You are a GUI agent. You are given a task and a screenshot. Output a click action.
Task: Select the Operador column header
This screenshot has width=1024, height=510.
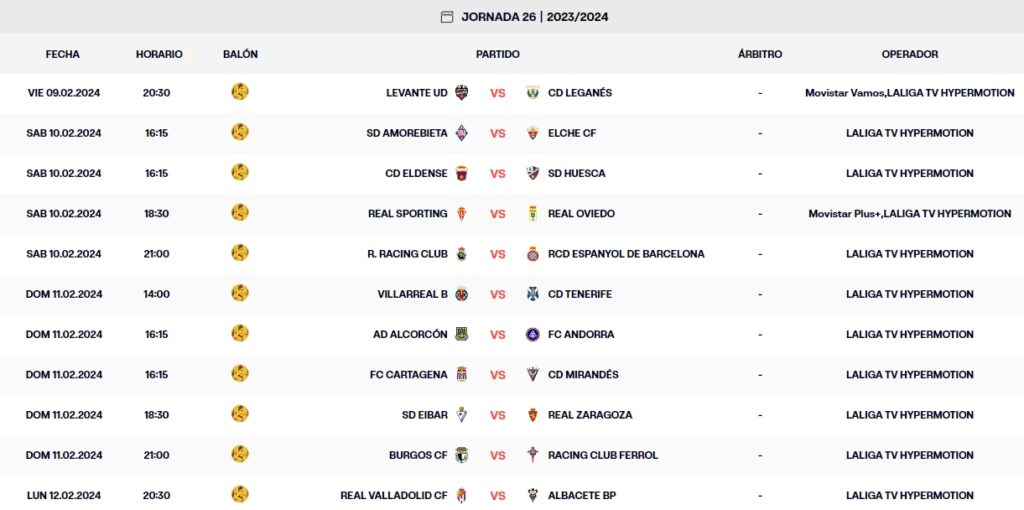(x=909, y=54)
